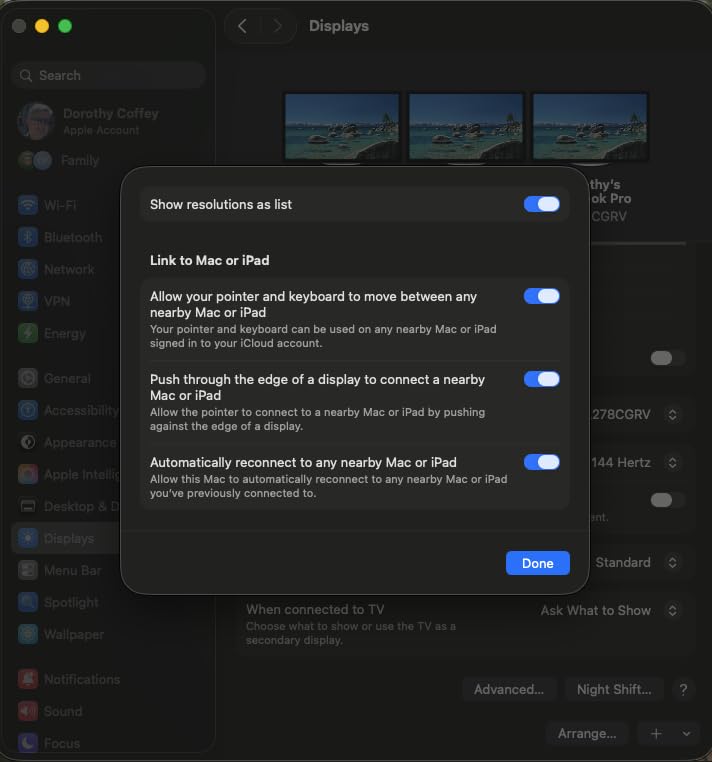Image resolution: width=712 pixels, height=762 pixels.
Task: Select Wallpaper in the sidebar
Action: (x=61, y=634)
